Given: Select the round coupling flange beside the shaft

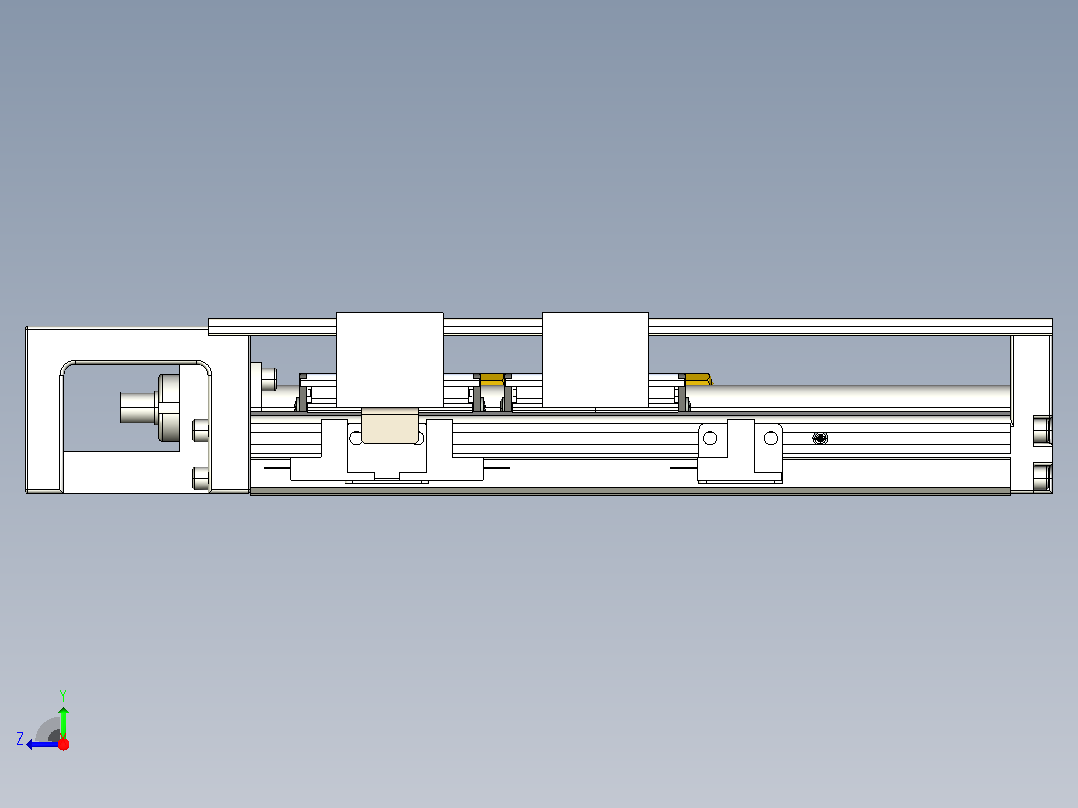Looking at the screenshot, I should pyautogui.click(x=169, y=407).
